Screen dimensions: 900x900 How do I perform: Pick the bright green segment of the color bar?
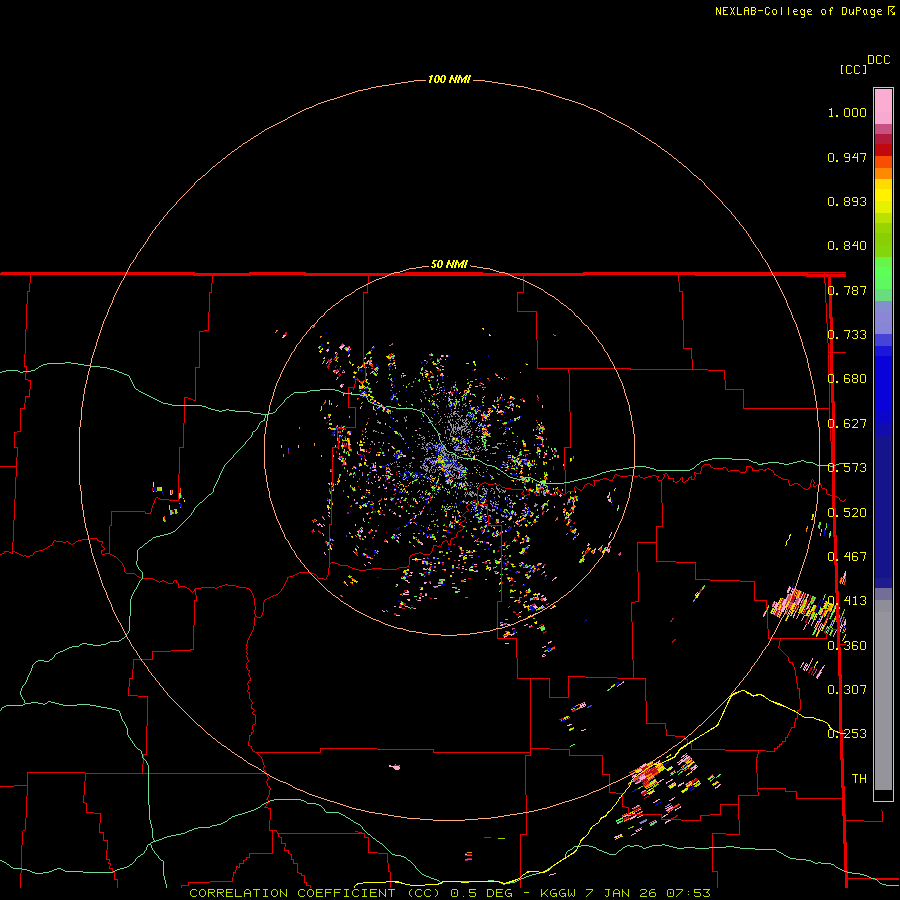click(x=883, y=273)
